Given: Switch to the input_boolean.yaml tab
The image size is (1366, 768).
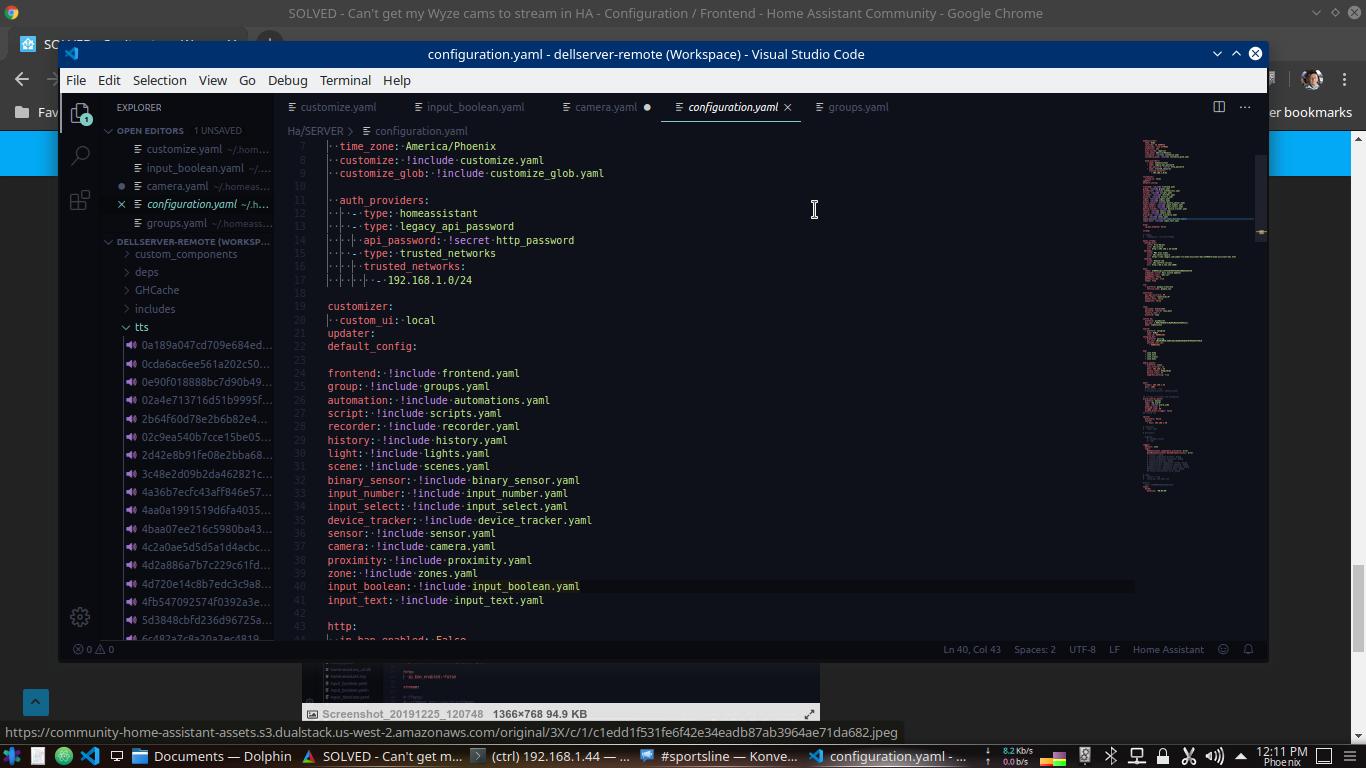Looking at the screenshot, I should 474,107.
